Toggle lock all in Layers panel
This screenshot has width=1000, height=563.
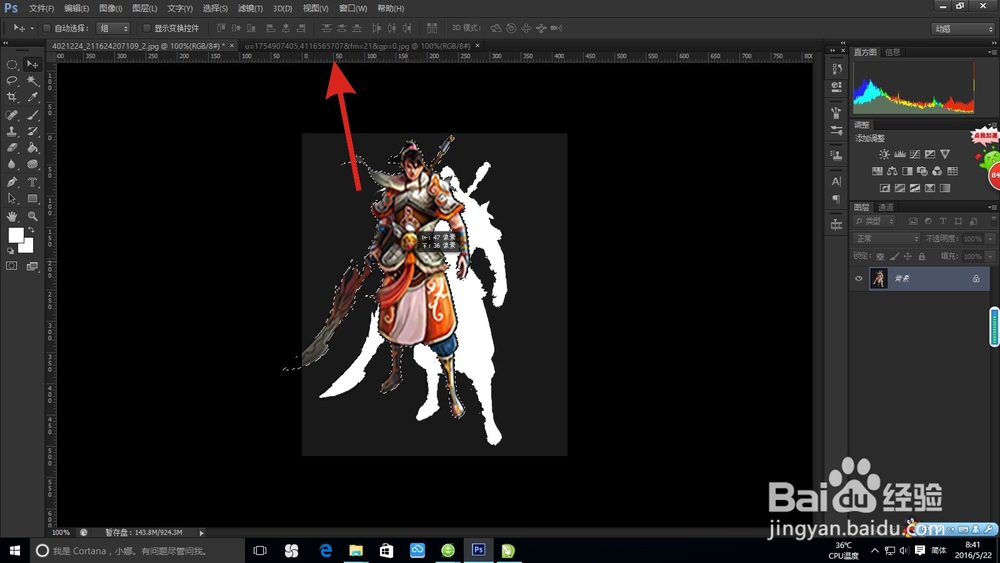922,256
